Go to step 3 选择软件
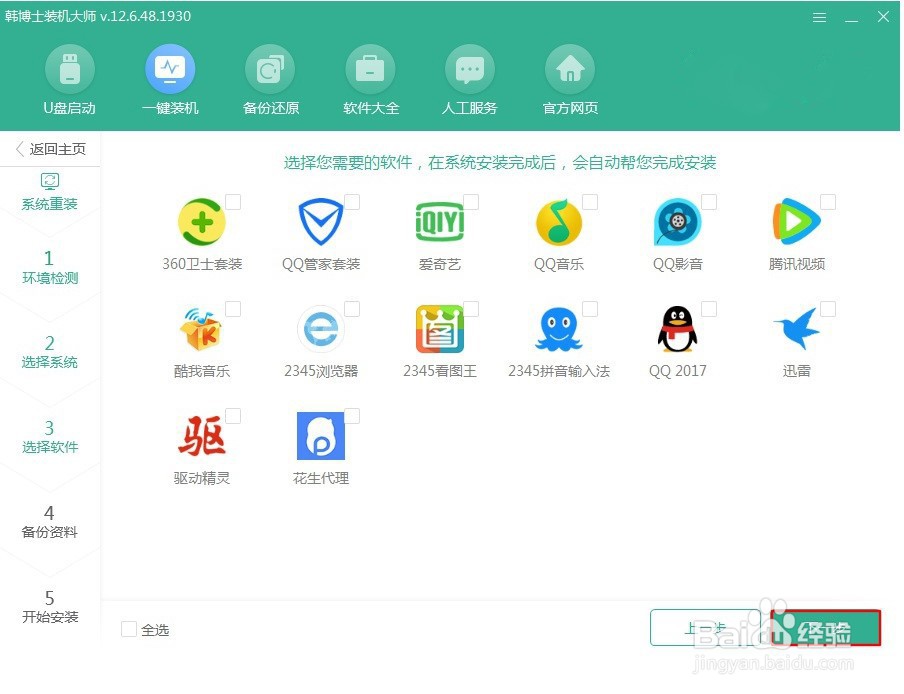This screenshot has width=904, height=694. (50, 436)
